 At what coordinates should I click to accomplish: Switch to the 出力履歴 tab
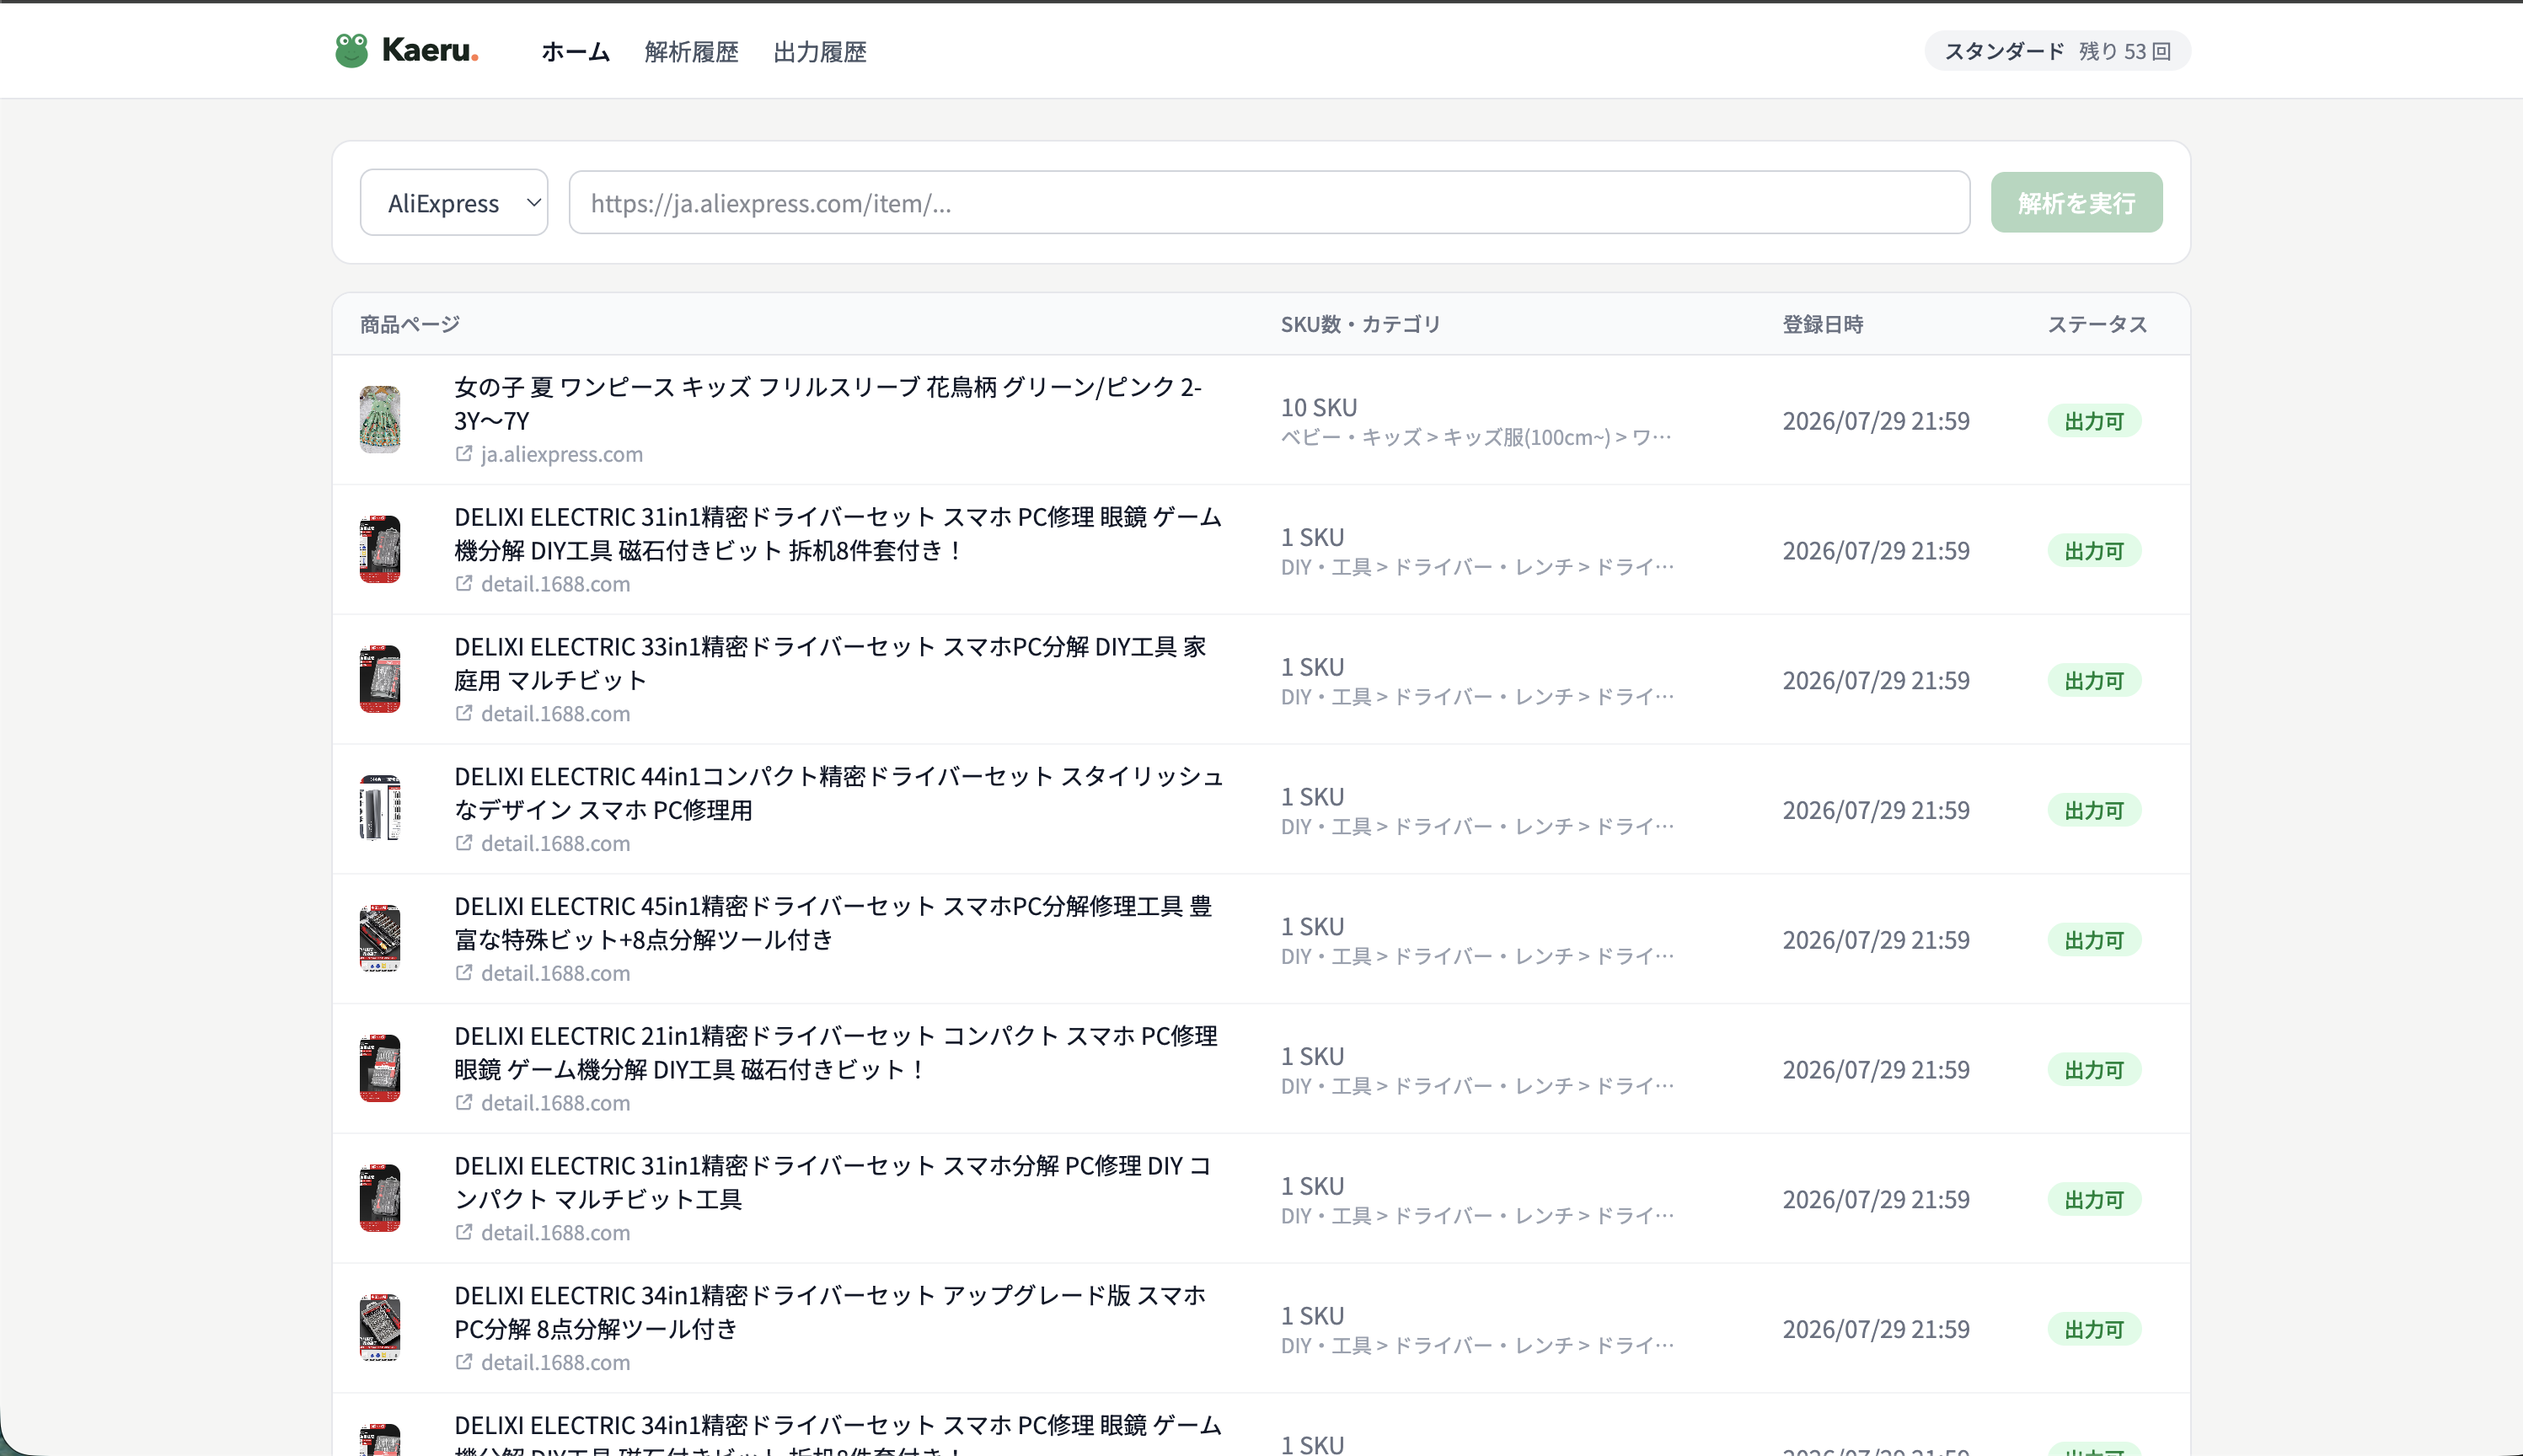point(820,51)
